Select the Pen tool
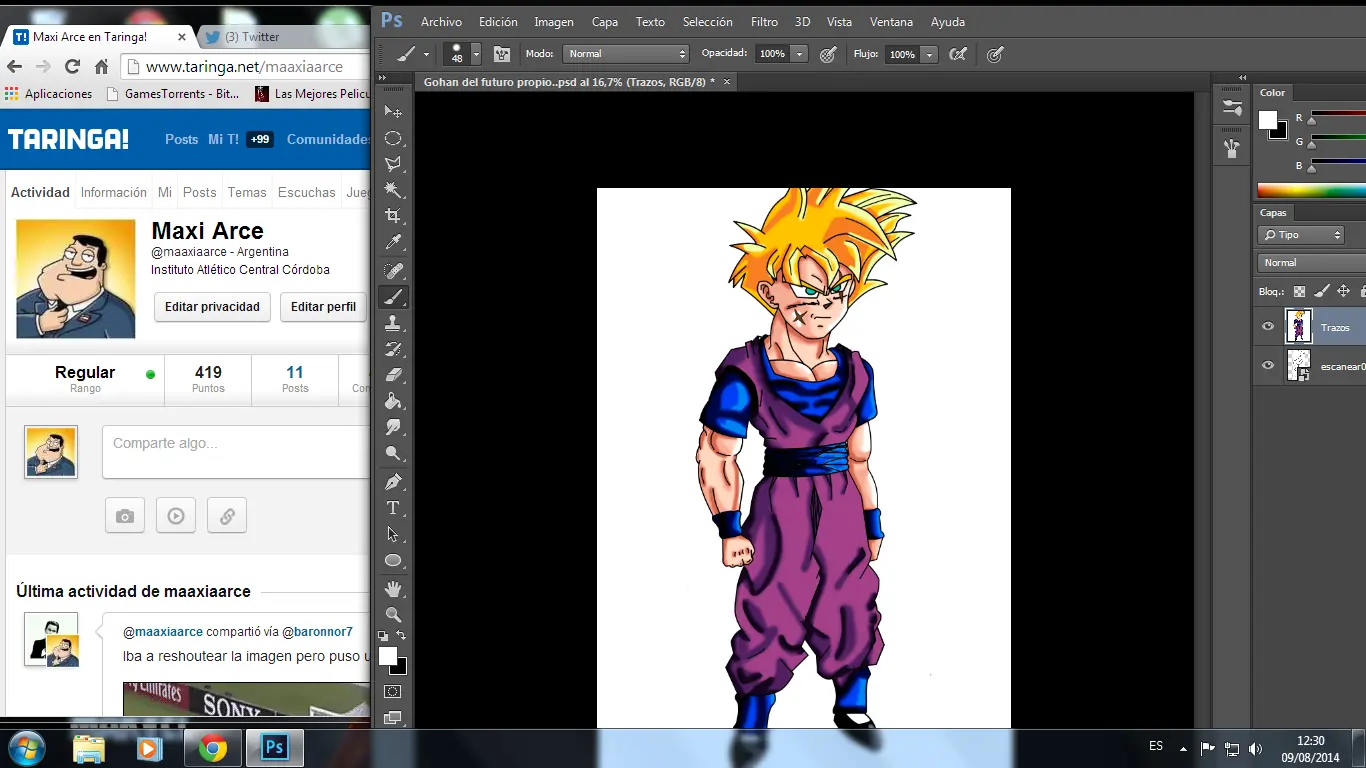Screen dimensions: 1366x768 click(x=393, y=482)
